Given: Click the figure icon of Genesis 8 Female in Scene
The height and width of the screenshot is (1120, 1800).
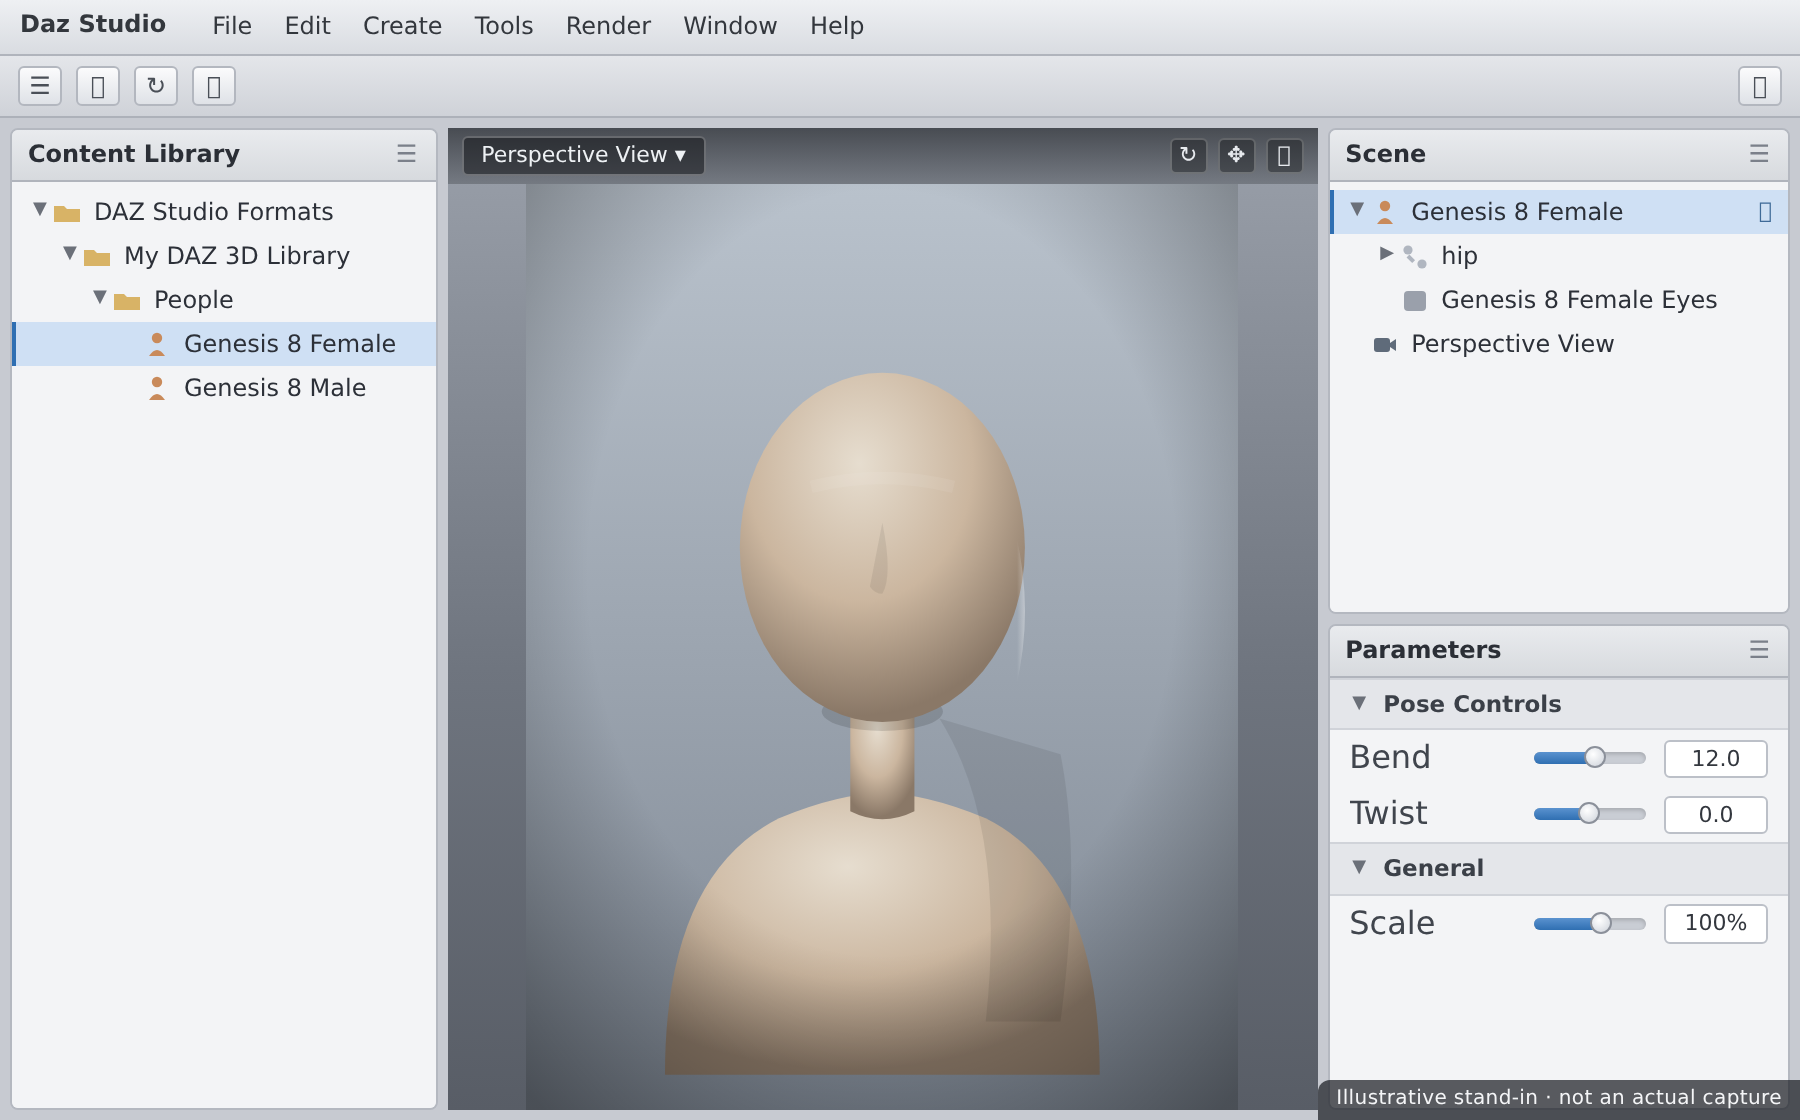Looking at the screenshot, I should click(1385, 212).
